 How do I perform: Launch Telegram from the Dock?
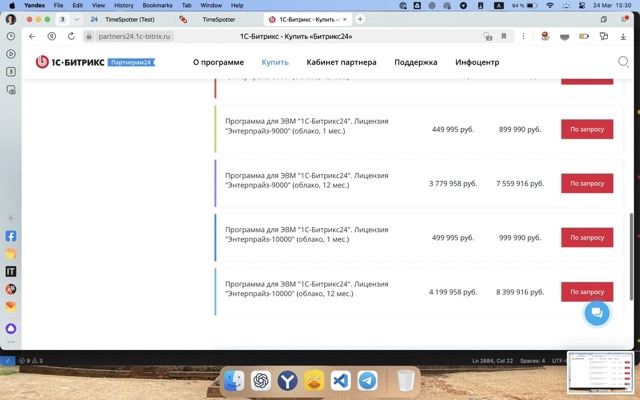367,381
